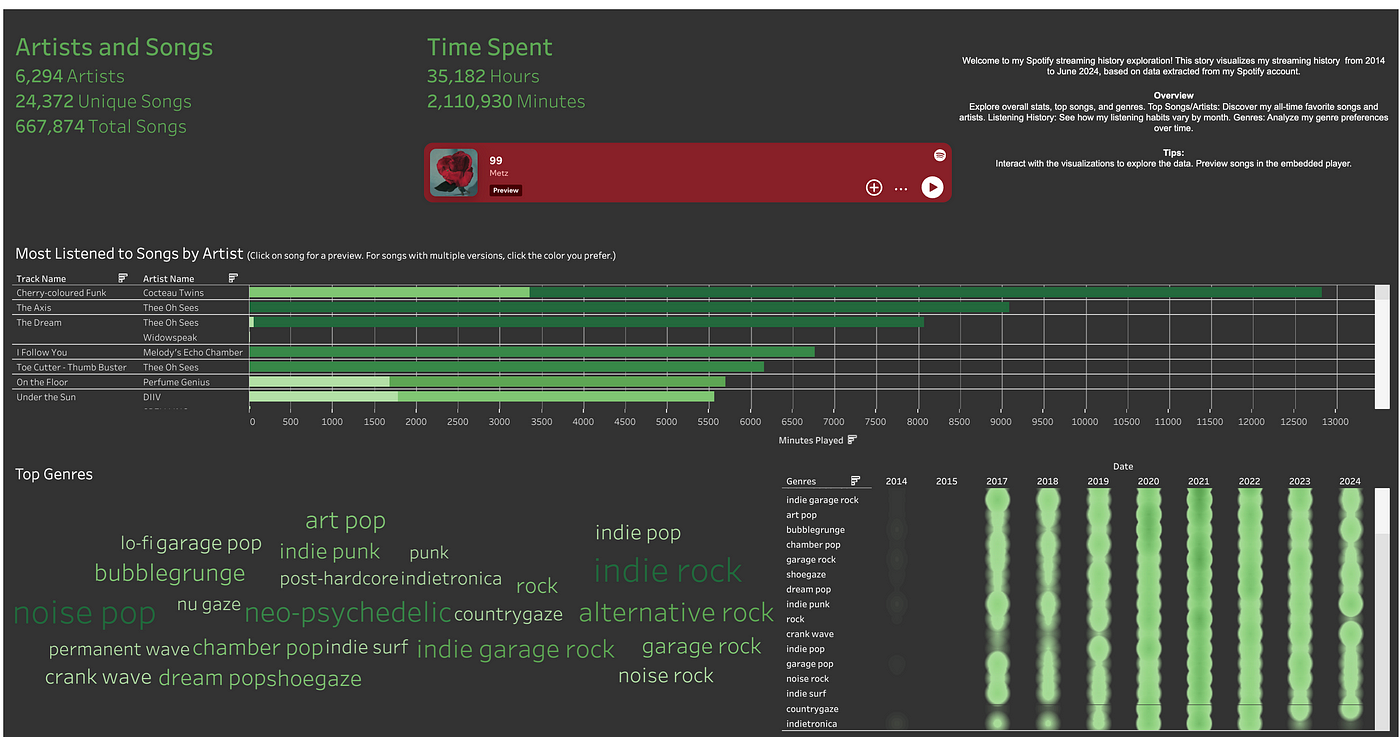Image resolution: width=1400 pixels, height=737 pixels.
Task: Sort using the Genres header icon
Action: (856, 481)
